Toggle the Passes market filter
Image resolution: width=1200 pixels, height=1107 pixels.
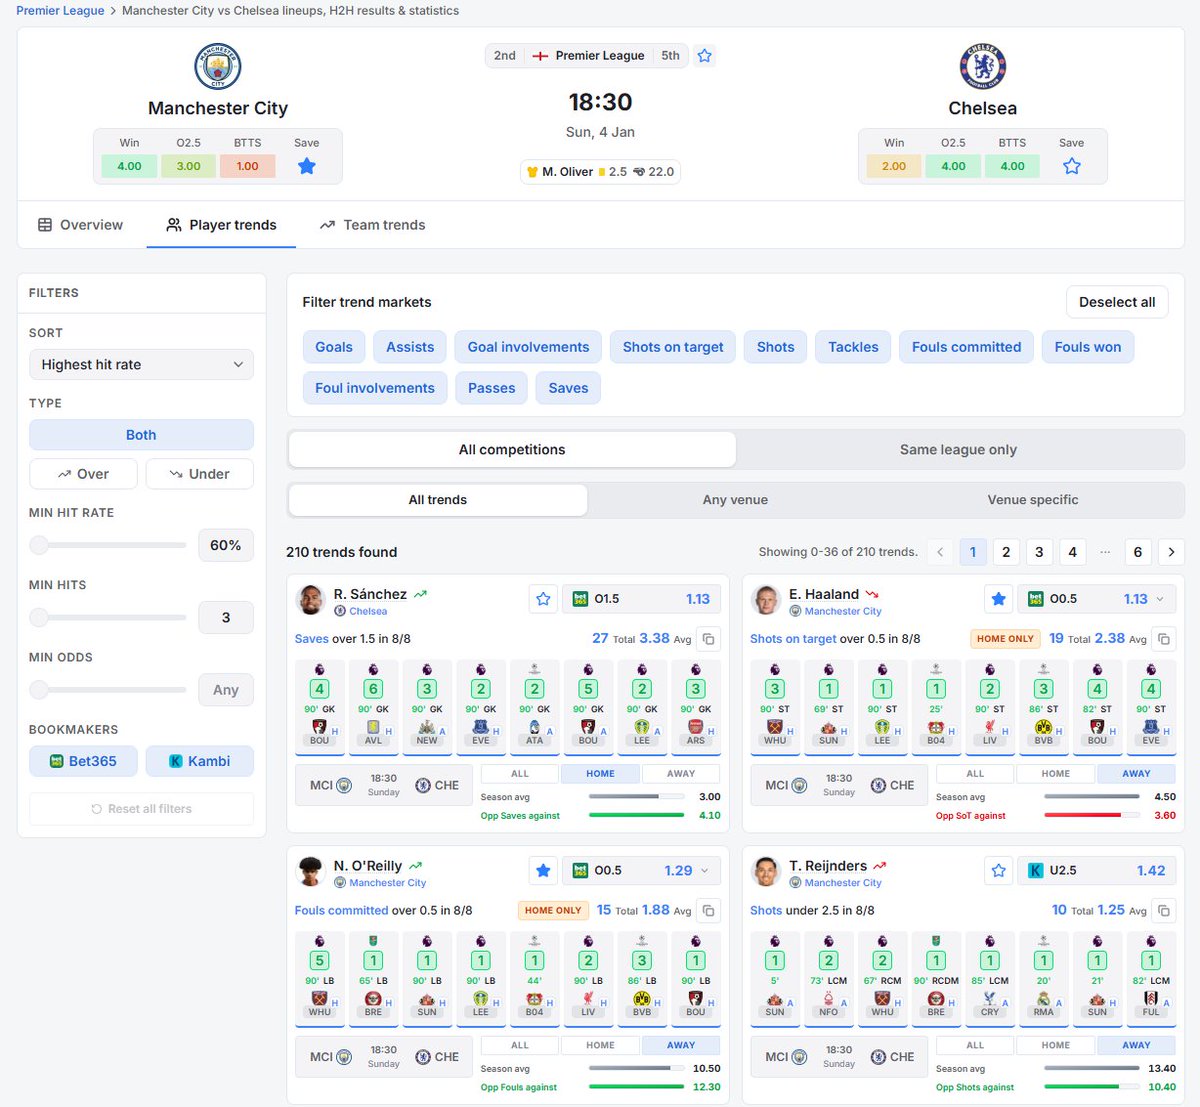pos(491,388)
